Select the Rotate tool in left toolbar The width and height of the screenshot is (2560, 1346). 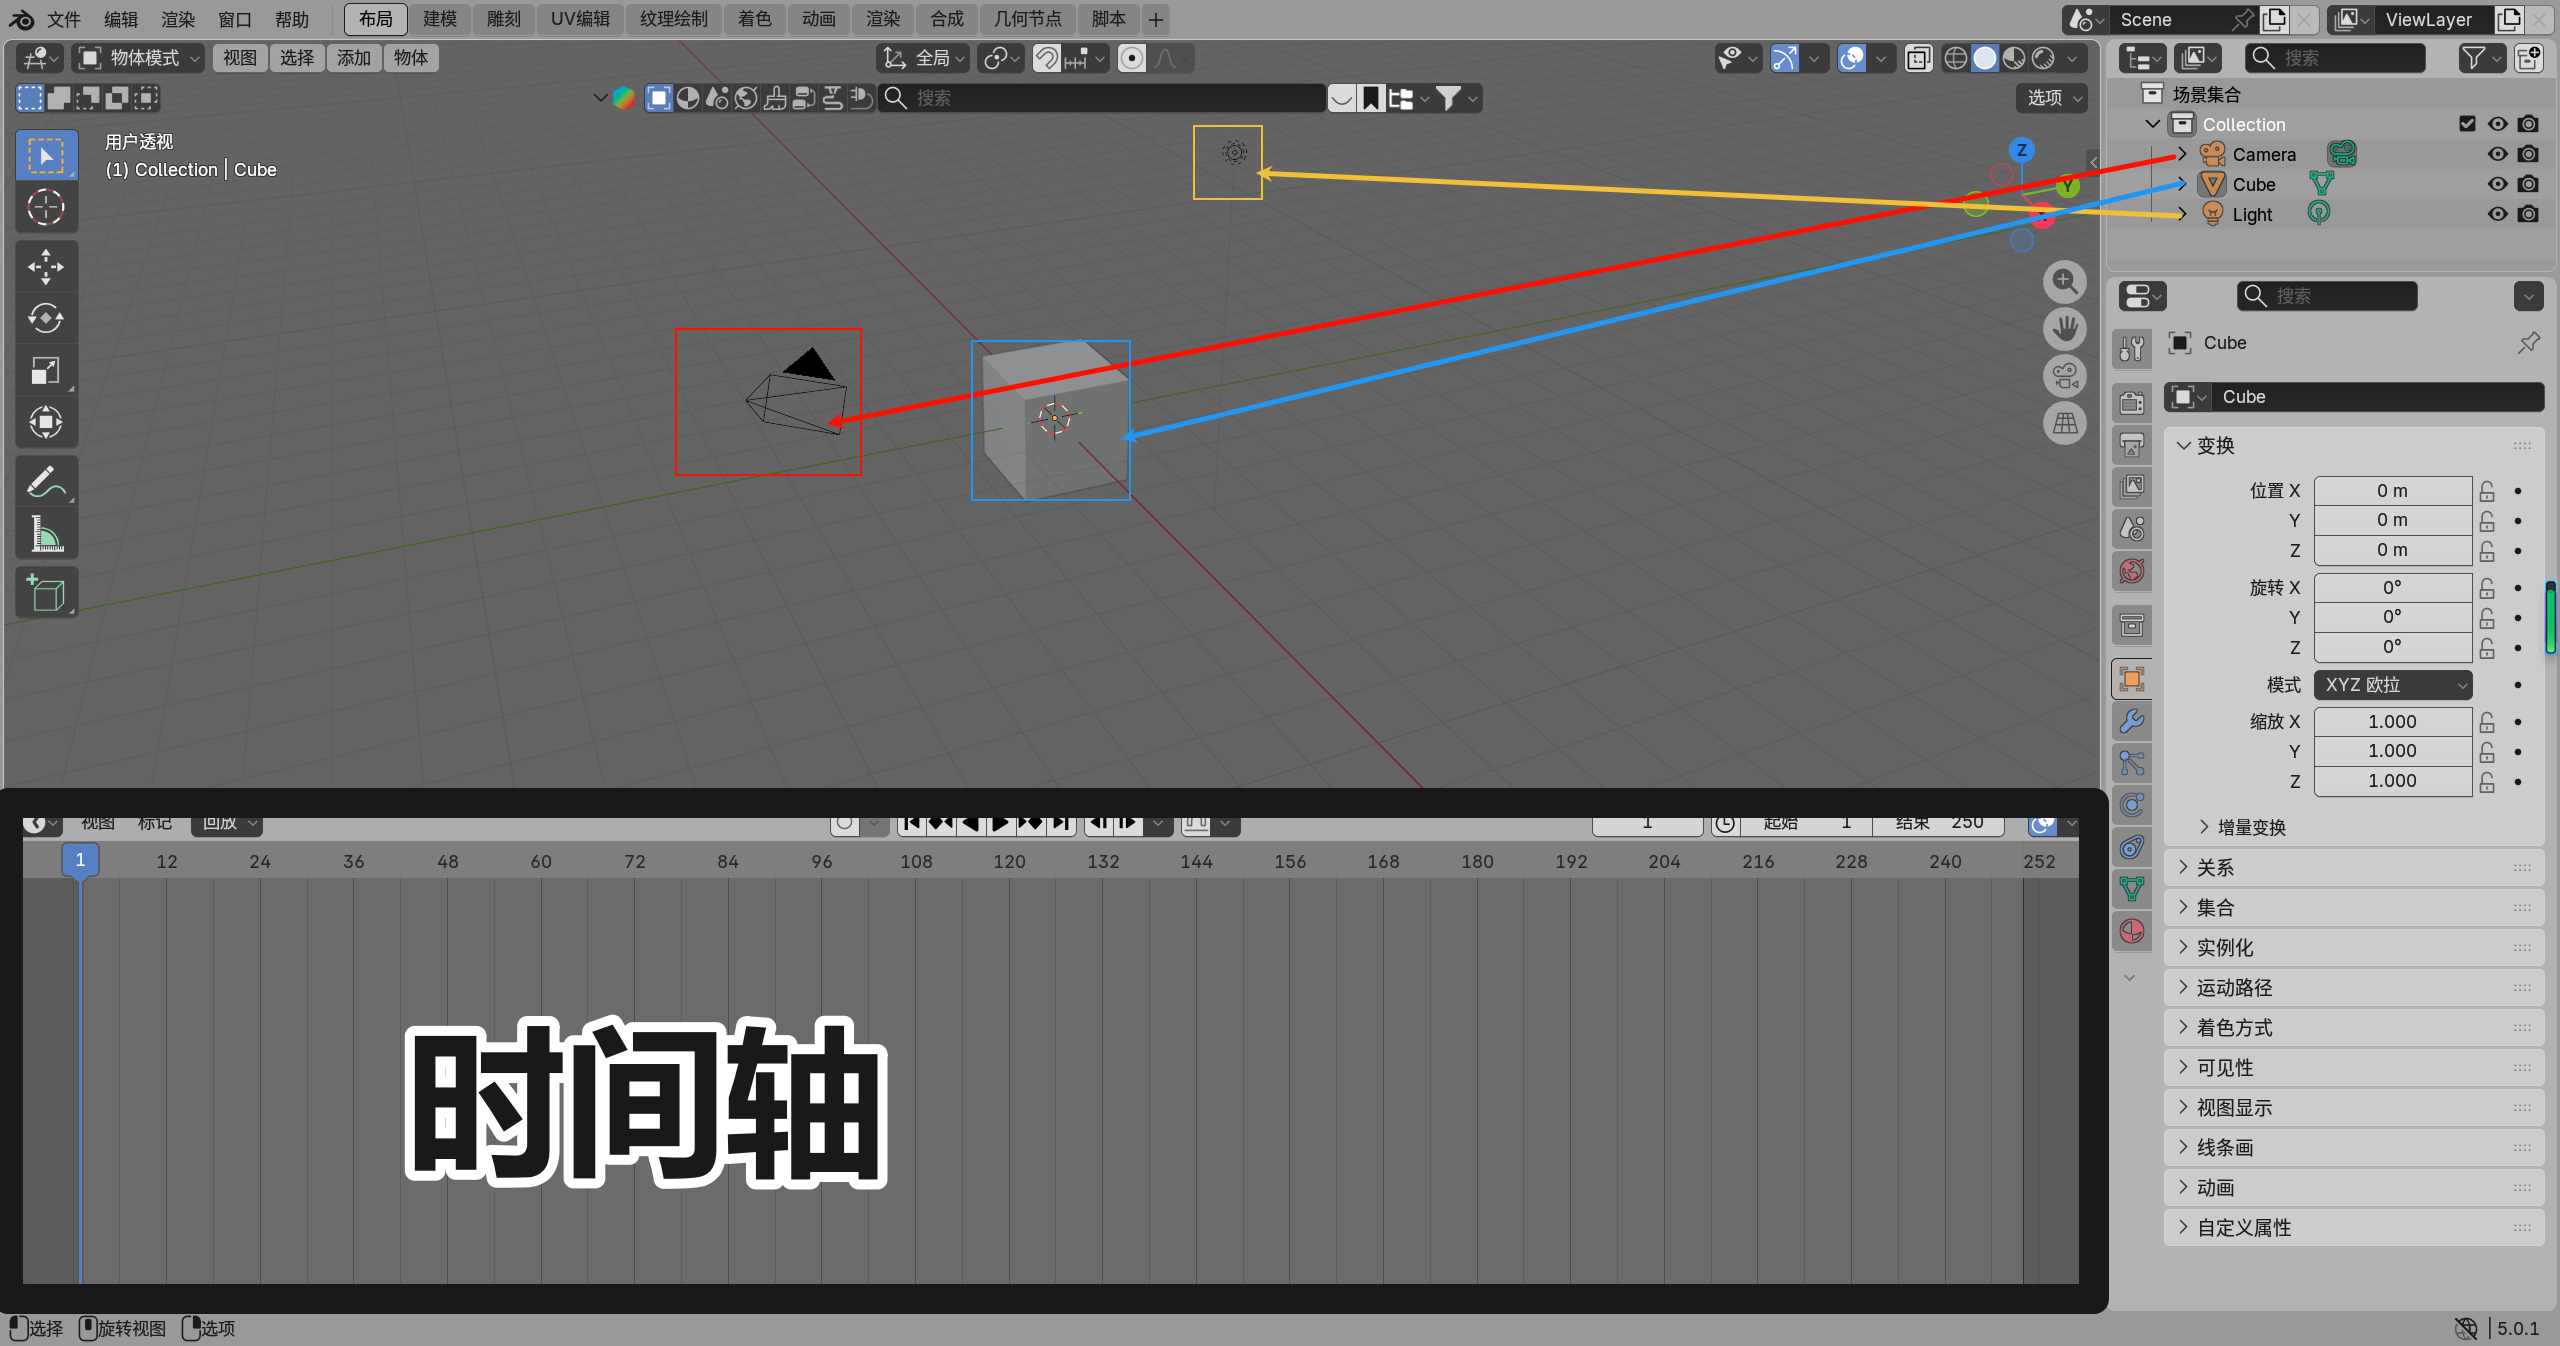pyautogui.click(x=45, y=318)
